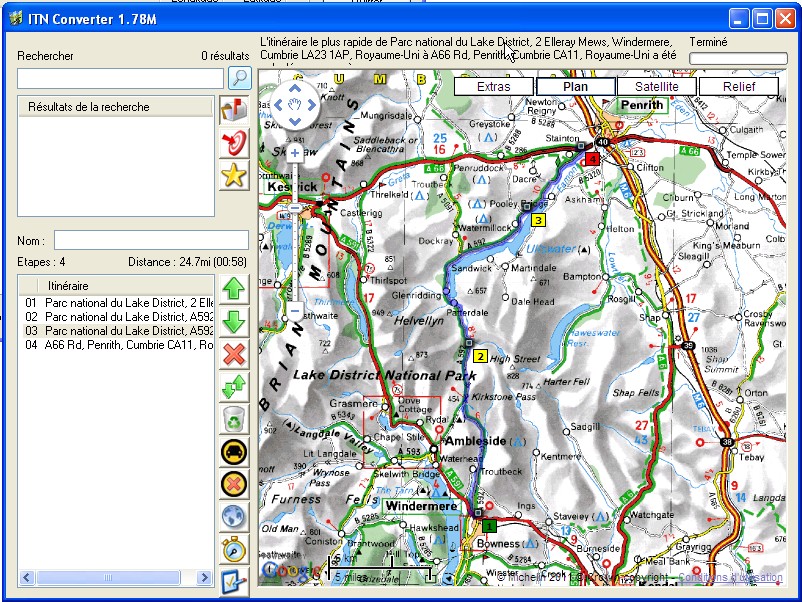
Task: Open favorites with the yellow star icon
Action: pos(234,175)
